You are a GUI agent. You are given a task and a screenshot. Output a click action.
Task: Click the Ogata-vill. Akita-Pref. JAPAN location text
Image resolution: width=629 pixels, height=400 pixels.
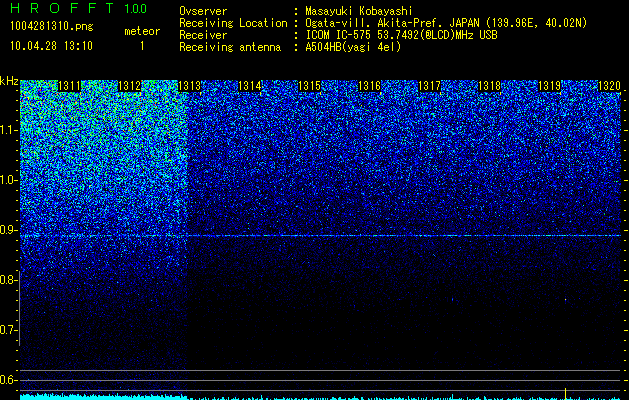click(446, 24)
